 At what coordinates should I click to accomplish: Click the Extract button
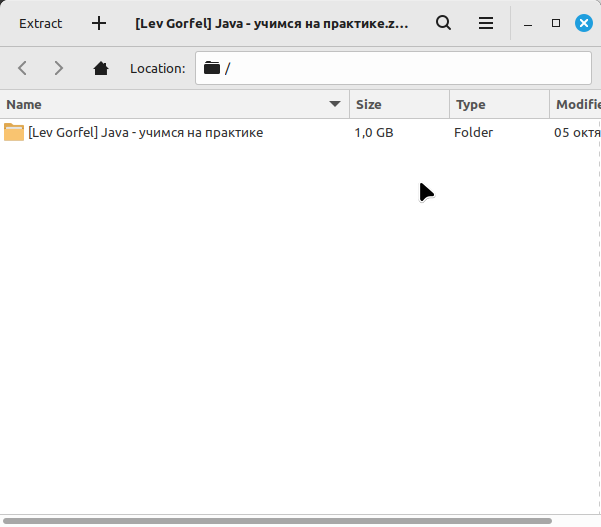(x=40, y=24)
